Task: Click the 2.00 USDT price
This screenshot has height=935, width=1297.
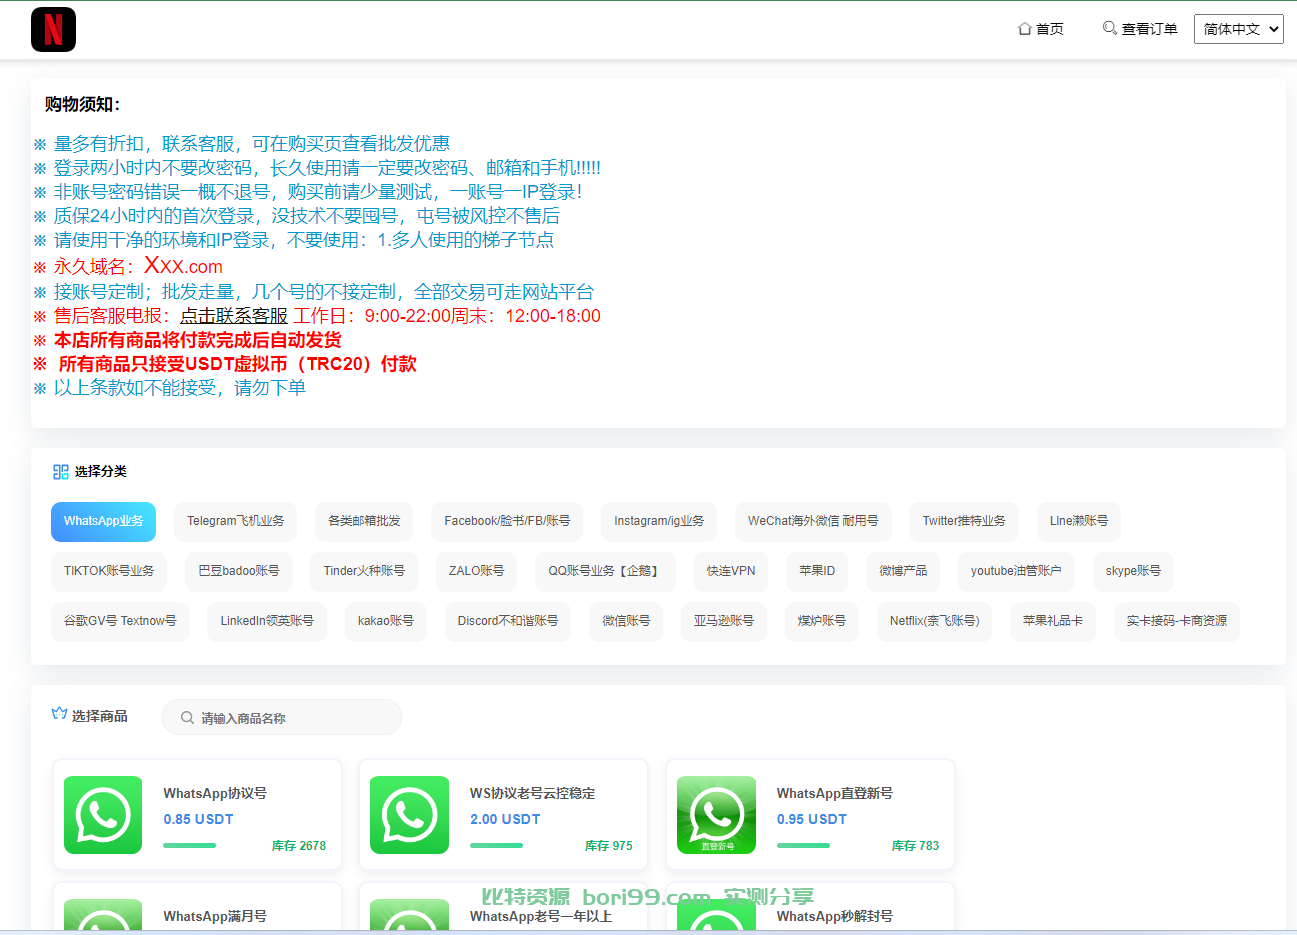Action: pos(505,819)
